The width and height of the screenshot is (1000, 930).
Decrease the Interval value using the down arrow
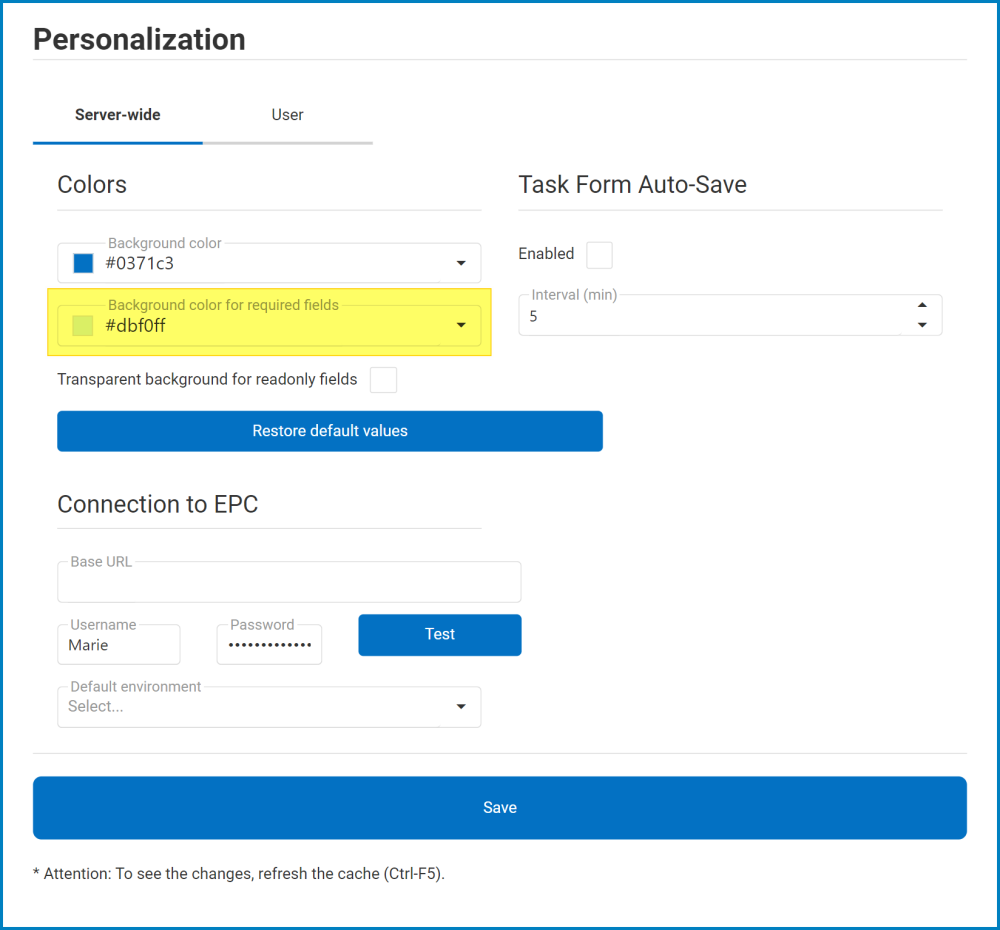pyautogui.click(x=923, y=324)
